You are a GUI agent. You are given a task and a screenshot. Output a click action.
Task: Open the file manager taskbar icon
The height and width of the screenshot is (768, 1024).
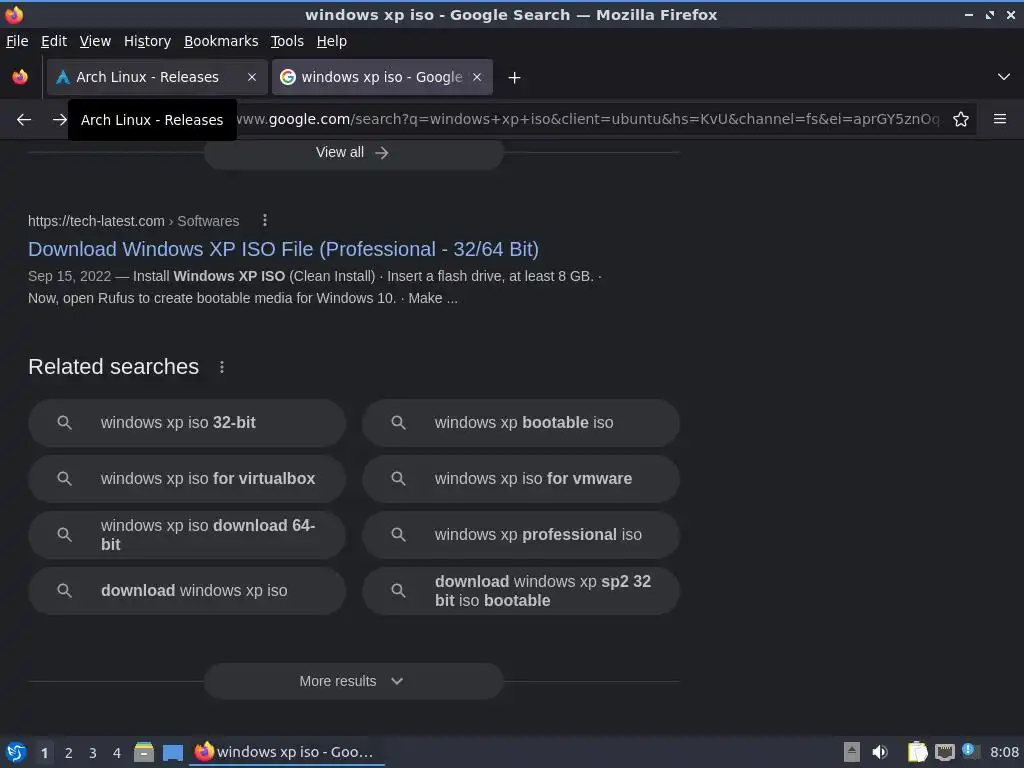click(144, 752)
